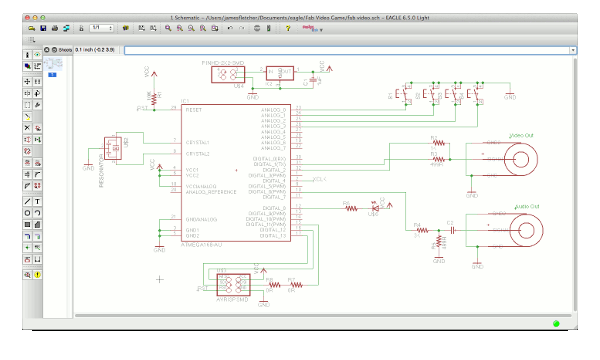Switch to the board editor icon
Viewport: 600px width, 360px height.
pyautogui.click(x=81, y=28)
